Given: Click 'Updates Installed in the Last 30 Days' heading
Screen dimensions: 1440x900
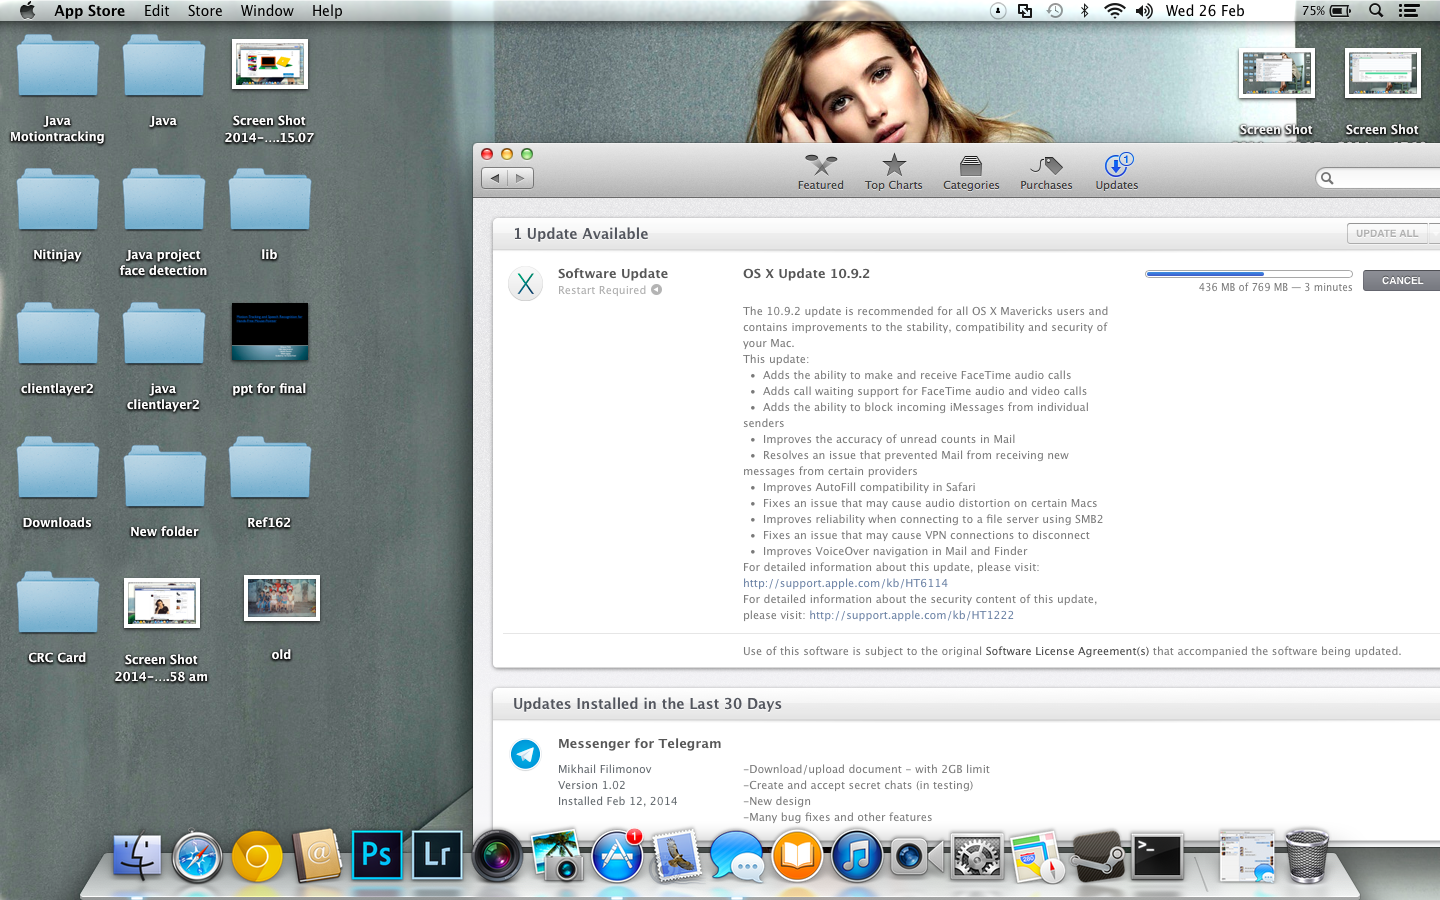Looking at the screenshot, I should pos(647,703).
